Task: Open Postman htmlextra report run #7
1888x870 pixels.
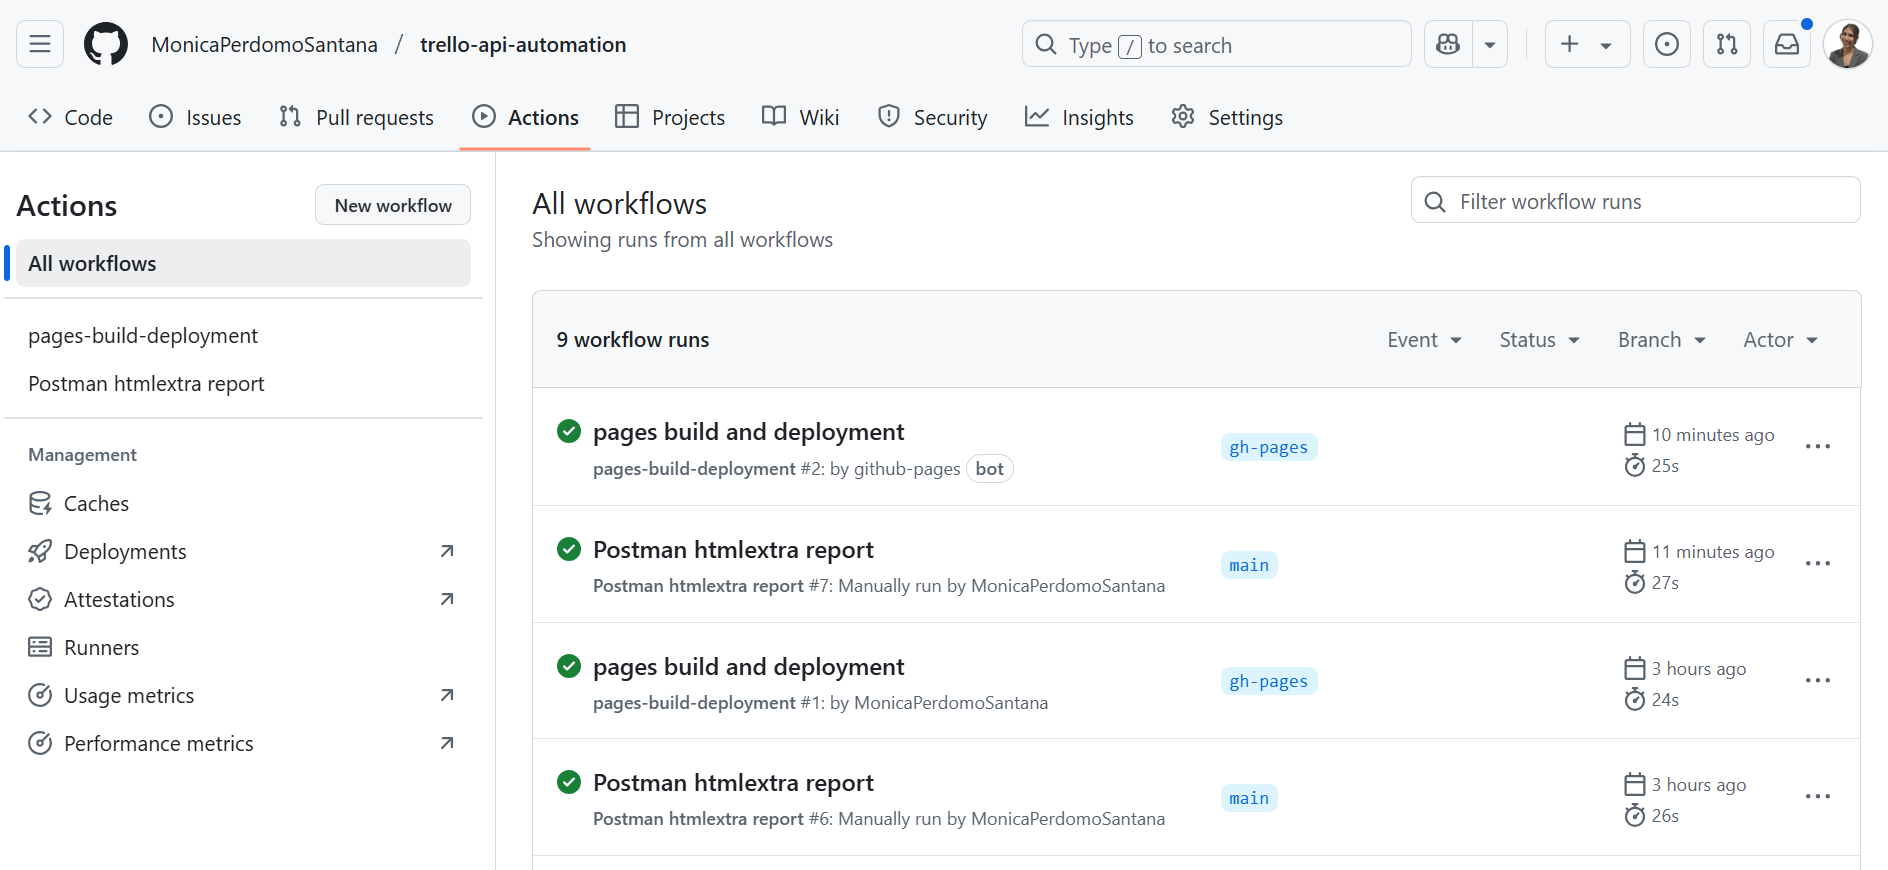Action: 733,550
